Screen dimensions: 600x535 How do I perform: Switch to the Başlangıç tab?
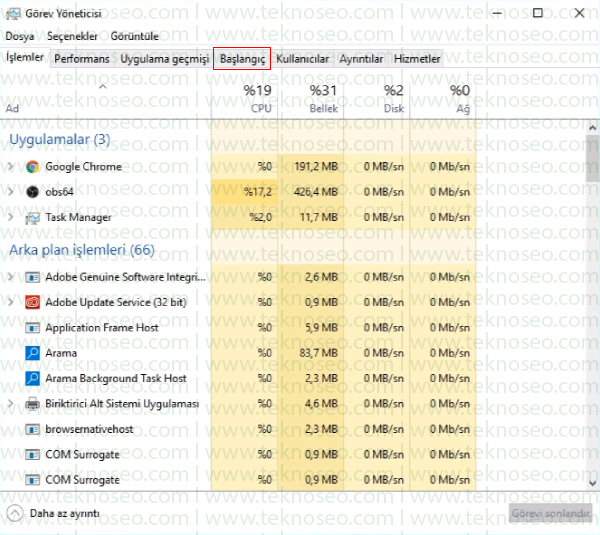pos(242,59)
